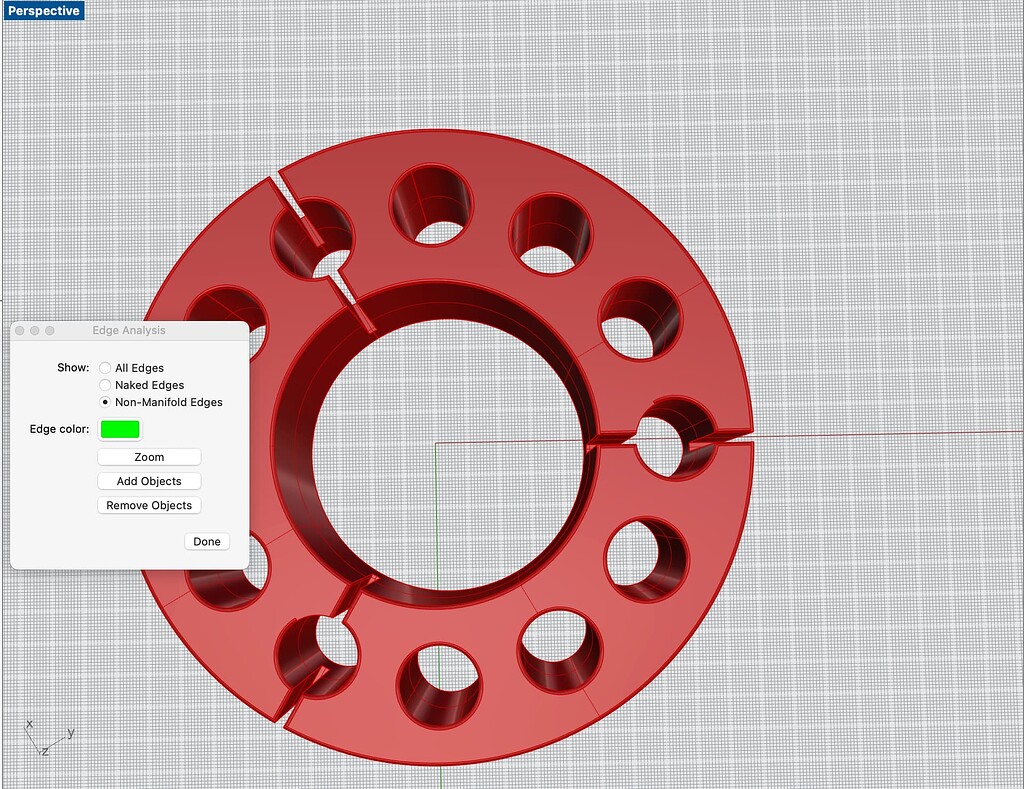This screenshot has height=789, width=1024.
Task: Click the Add Objects button
Action: point(149,481)
